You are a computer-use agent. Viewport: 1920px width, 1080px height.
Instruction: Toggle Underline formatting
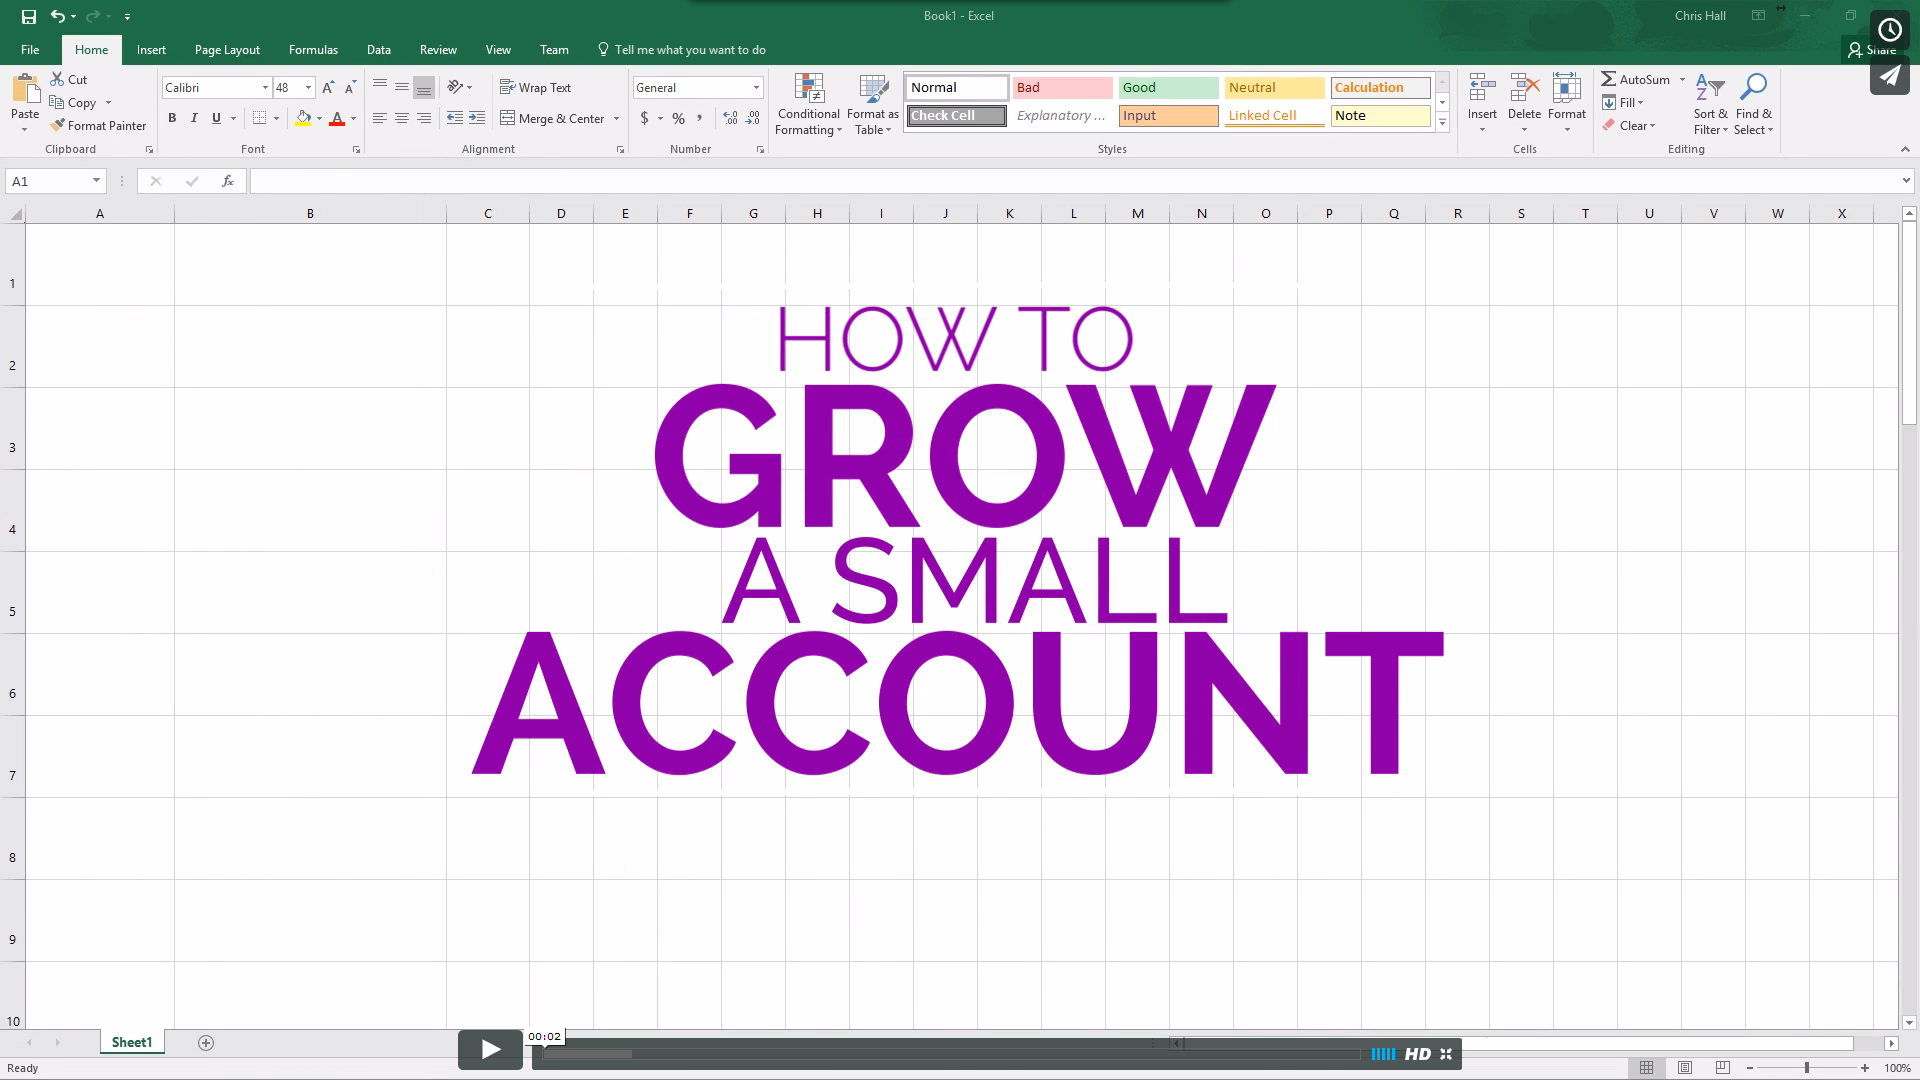pyautogui.click(x=216, y=118)
